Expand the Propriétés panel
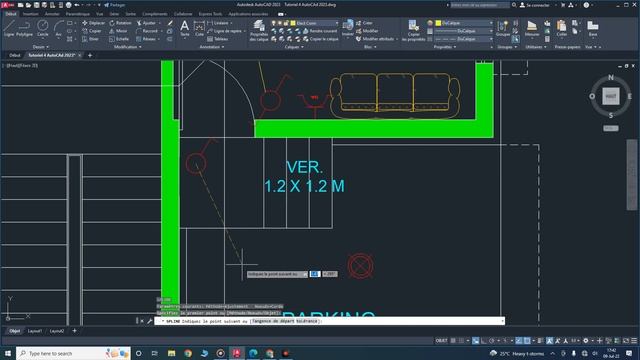Viewport: 640px width, 360px height. pos(445,47)
